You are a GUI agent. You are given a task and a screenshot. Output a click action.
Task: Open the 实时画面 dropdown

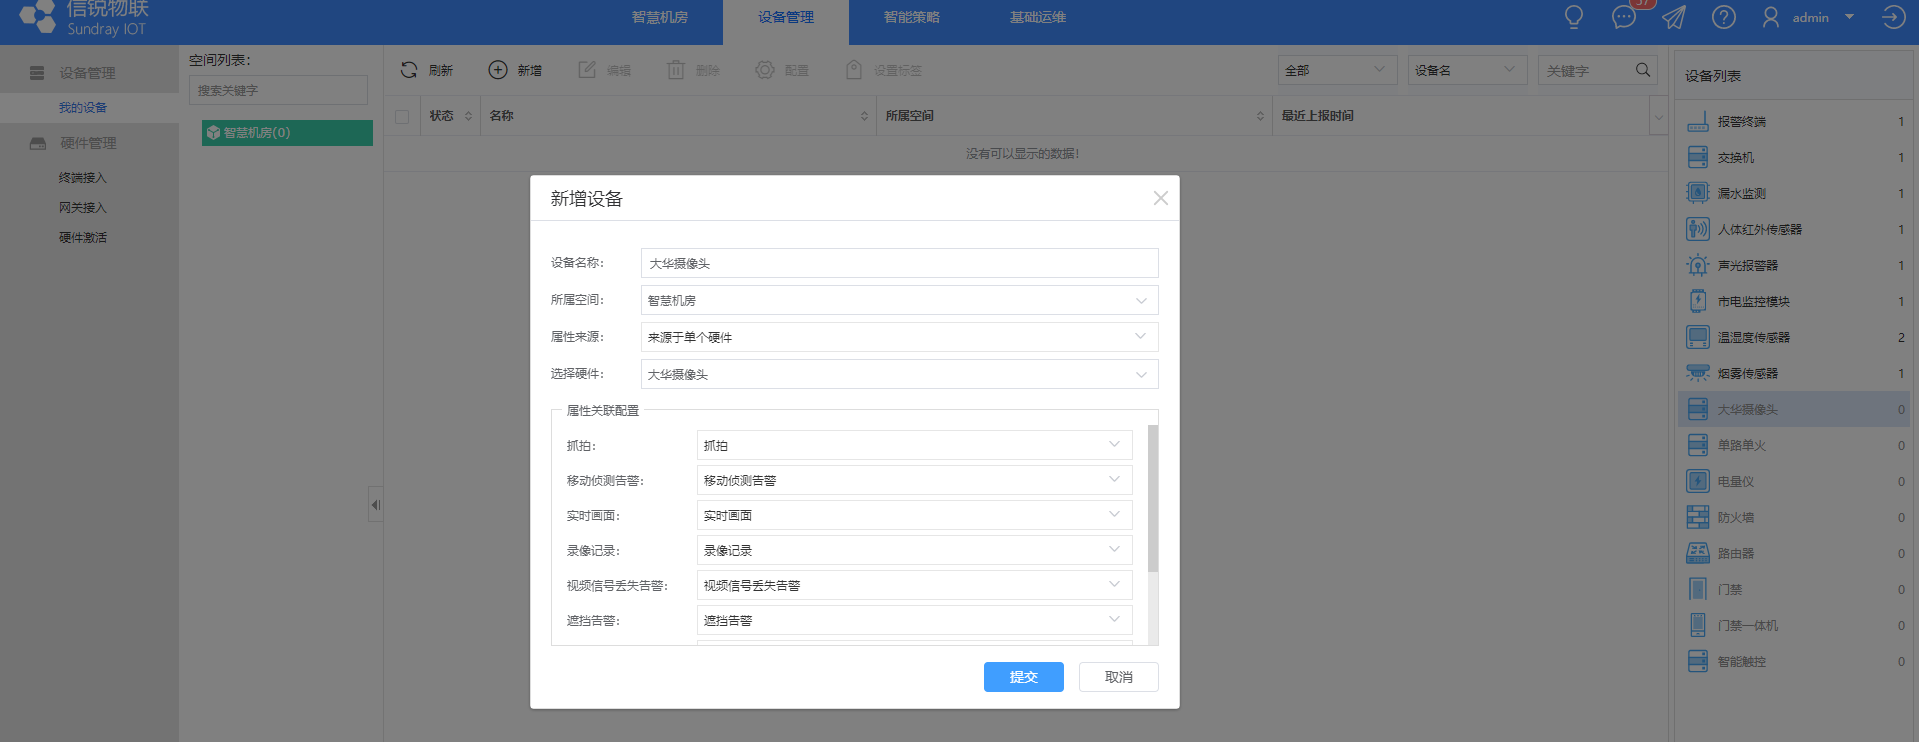[x=914, y=515]
